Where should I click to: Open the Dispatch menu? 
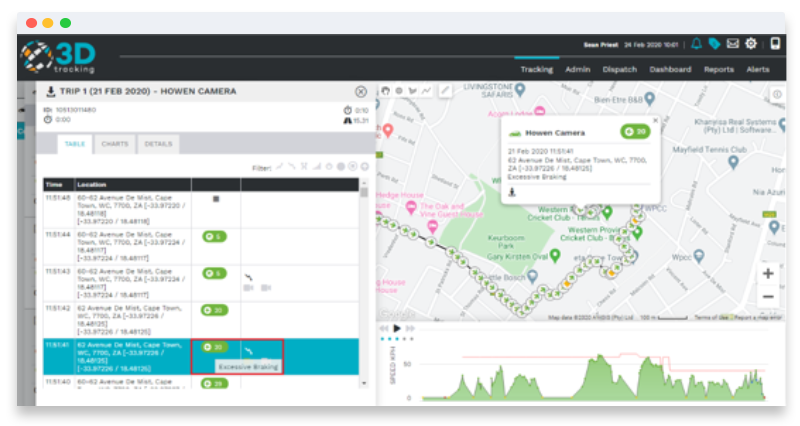(x=620, y=70)
